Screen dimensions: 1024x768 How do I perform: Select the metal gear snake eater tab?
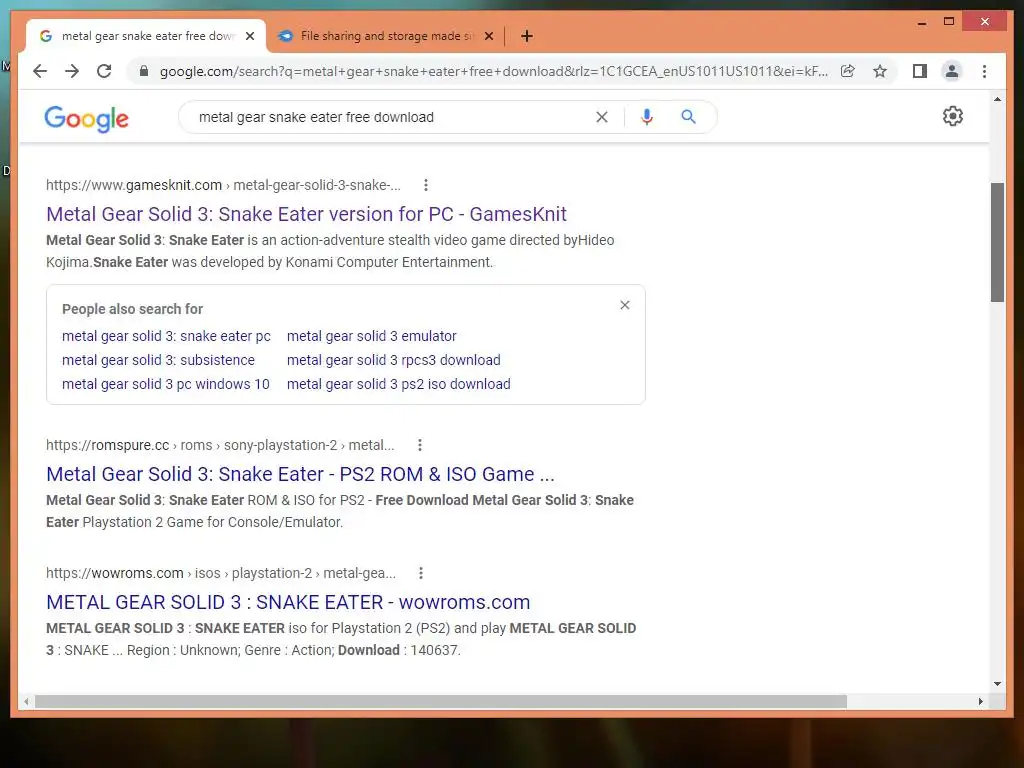pos(147,36)
